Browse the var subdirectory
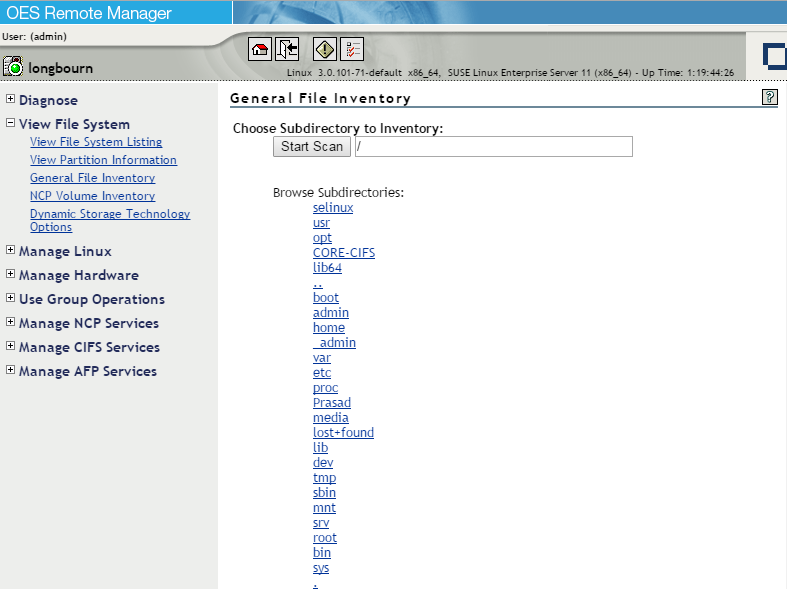This screenshot has height=589, width=787. click(x=322, y=358)
